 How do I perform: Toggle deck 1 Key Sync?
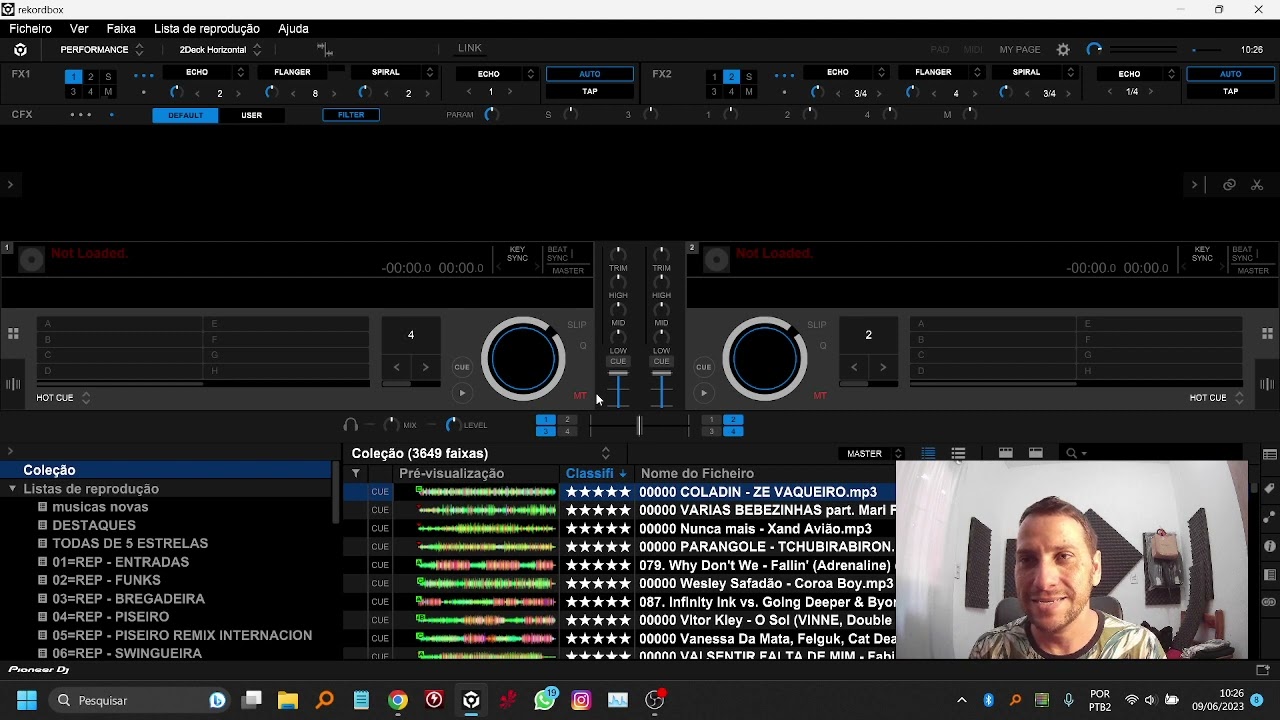(517, 254)
